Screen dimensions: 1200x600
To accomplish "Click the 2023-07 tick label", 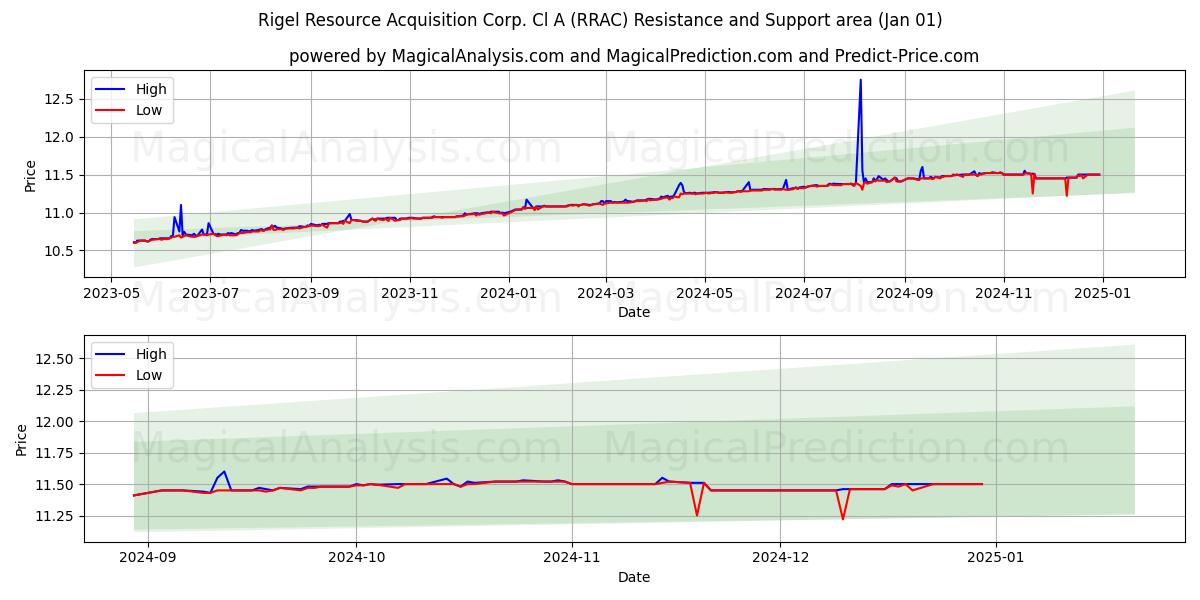I will (x=209, y=293).
